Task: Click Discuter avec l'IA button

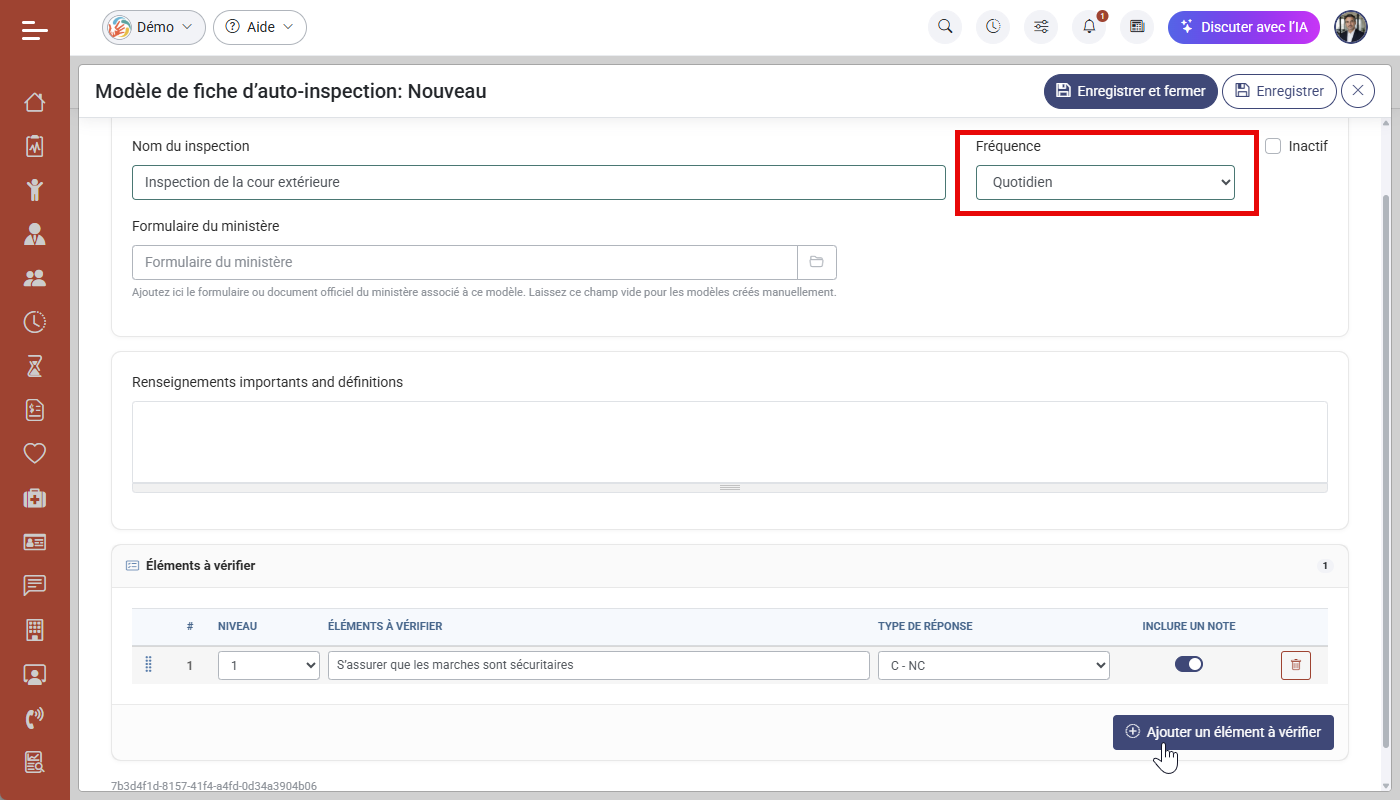Action: [x=1244, y=27]
